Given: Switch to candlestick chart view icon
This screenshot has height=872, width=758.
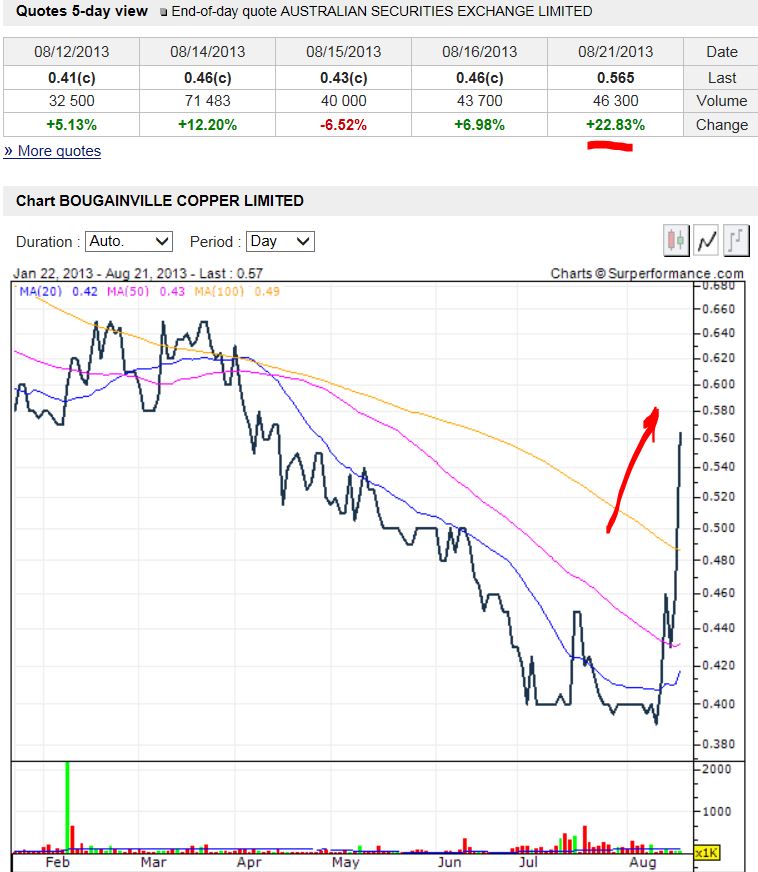Looking at the screenshot, I should (x=676, y=241).
